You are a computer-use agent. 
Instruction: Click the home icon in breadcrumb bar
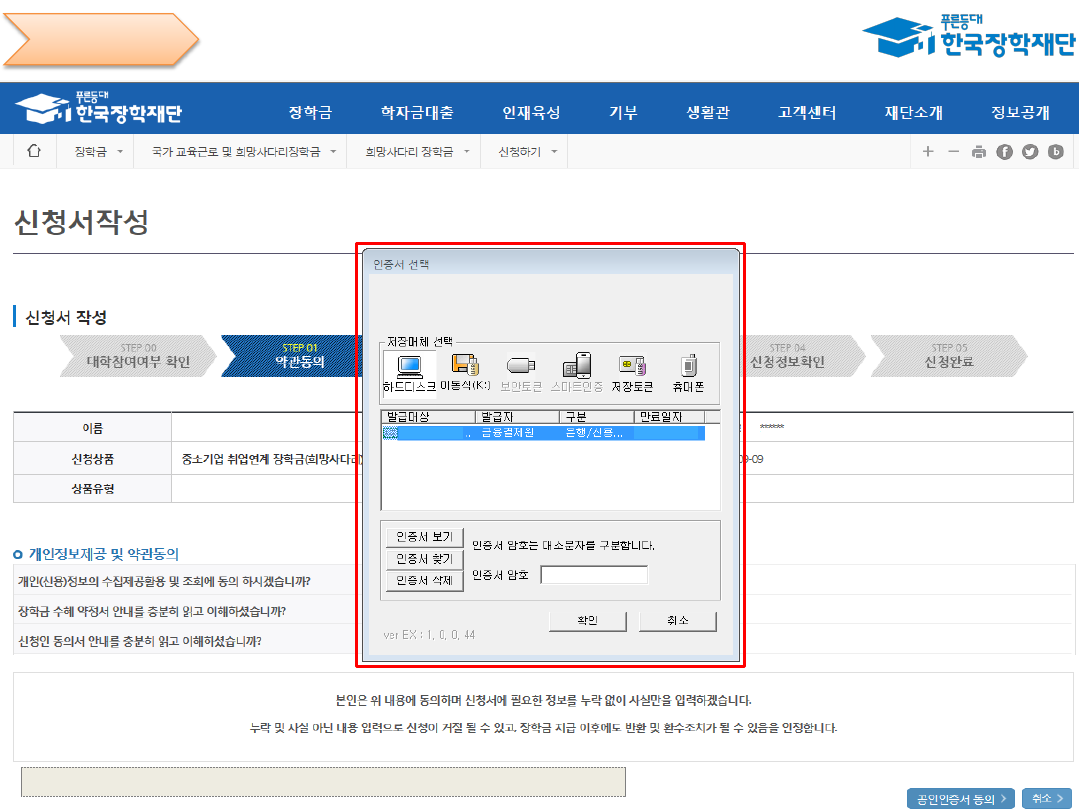(34, 152)
